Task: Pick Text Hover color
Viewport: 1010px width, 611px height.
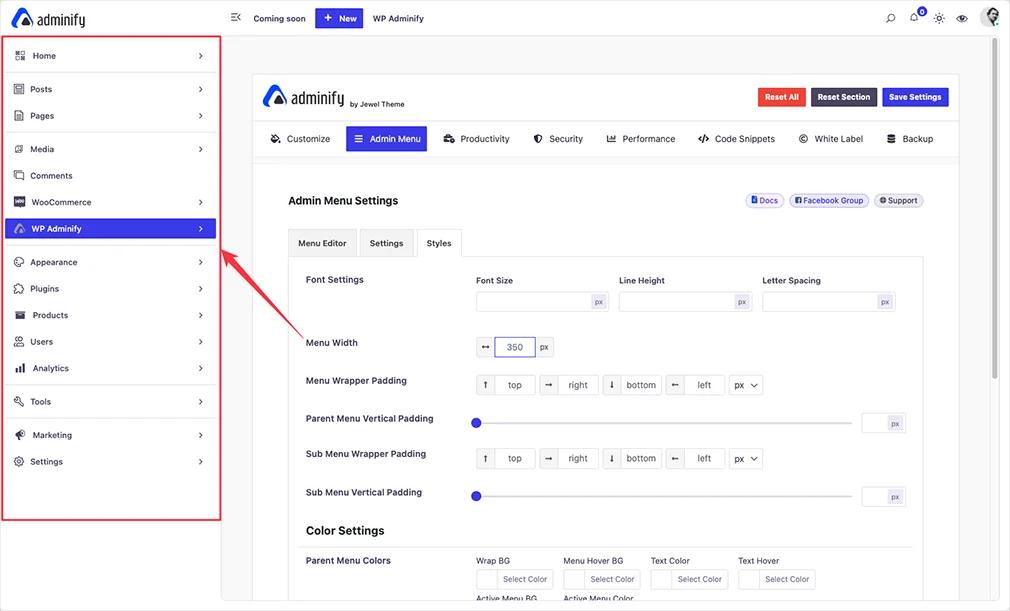Action: (x=777, y=579)
